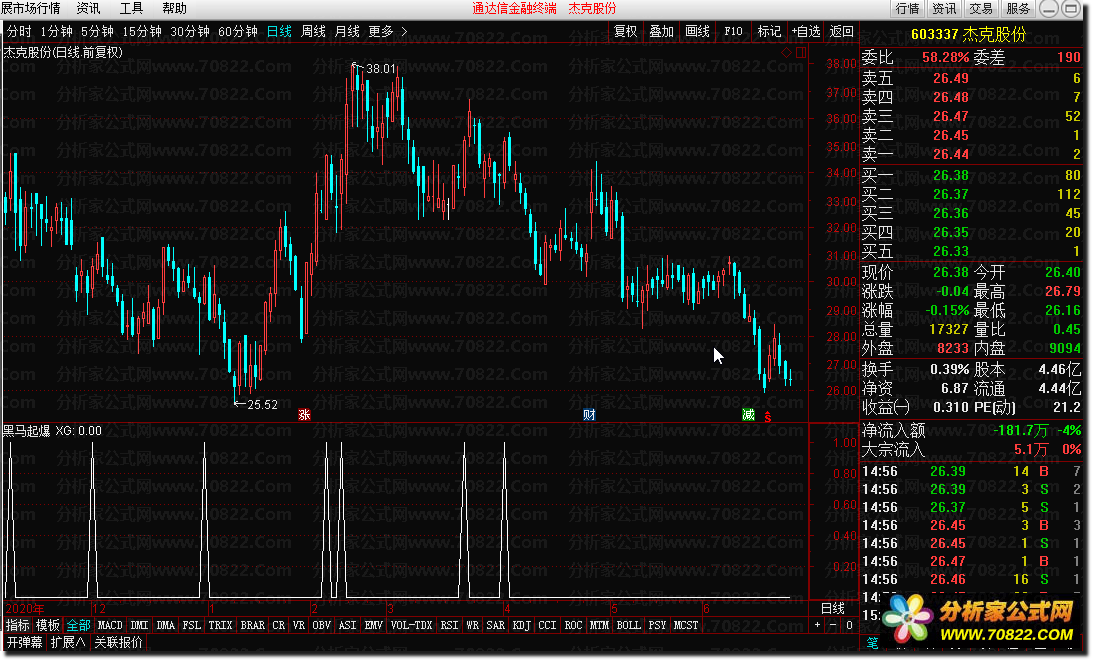Click the 画线 drawing button
This screenshot has width=1093, height=660.
pyautogui.click(x=697, y=31)
